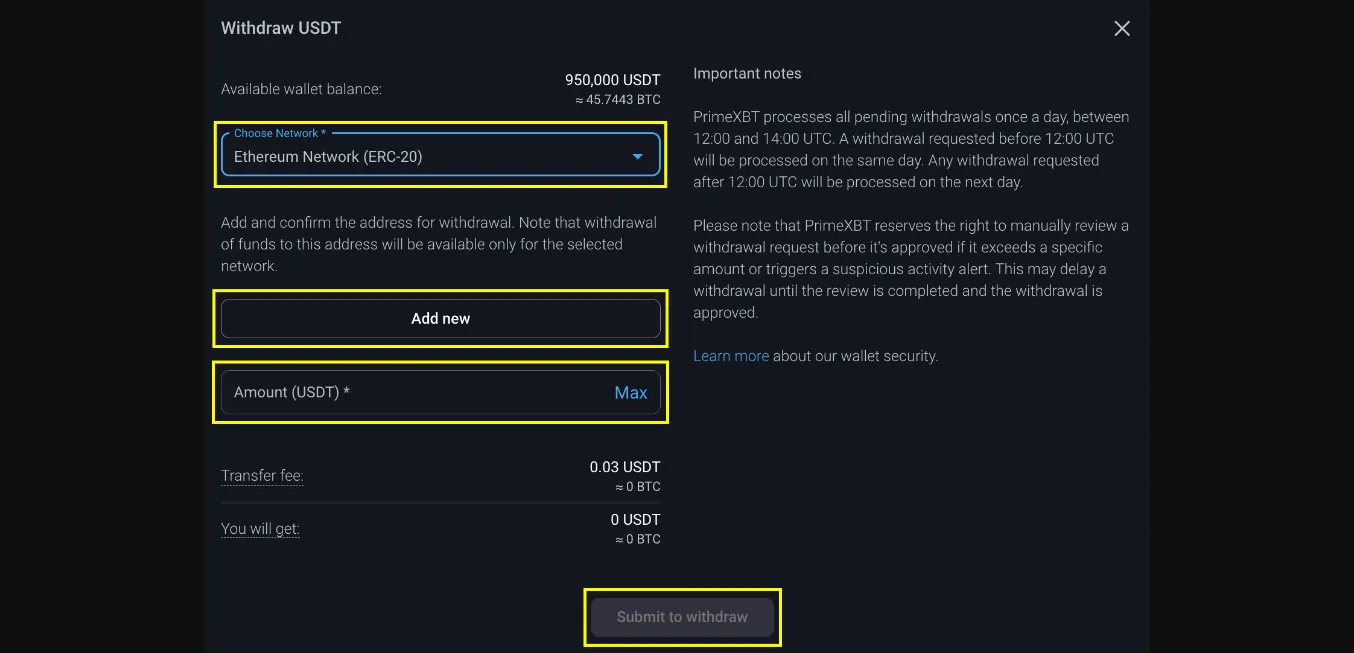Click the 0.03 USDT transfer fee value
Viewport: 1354px width, 653px height.
point(625,467)
